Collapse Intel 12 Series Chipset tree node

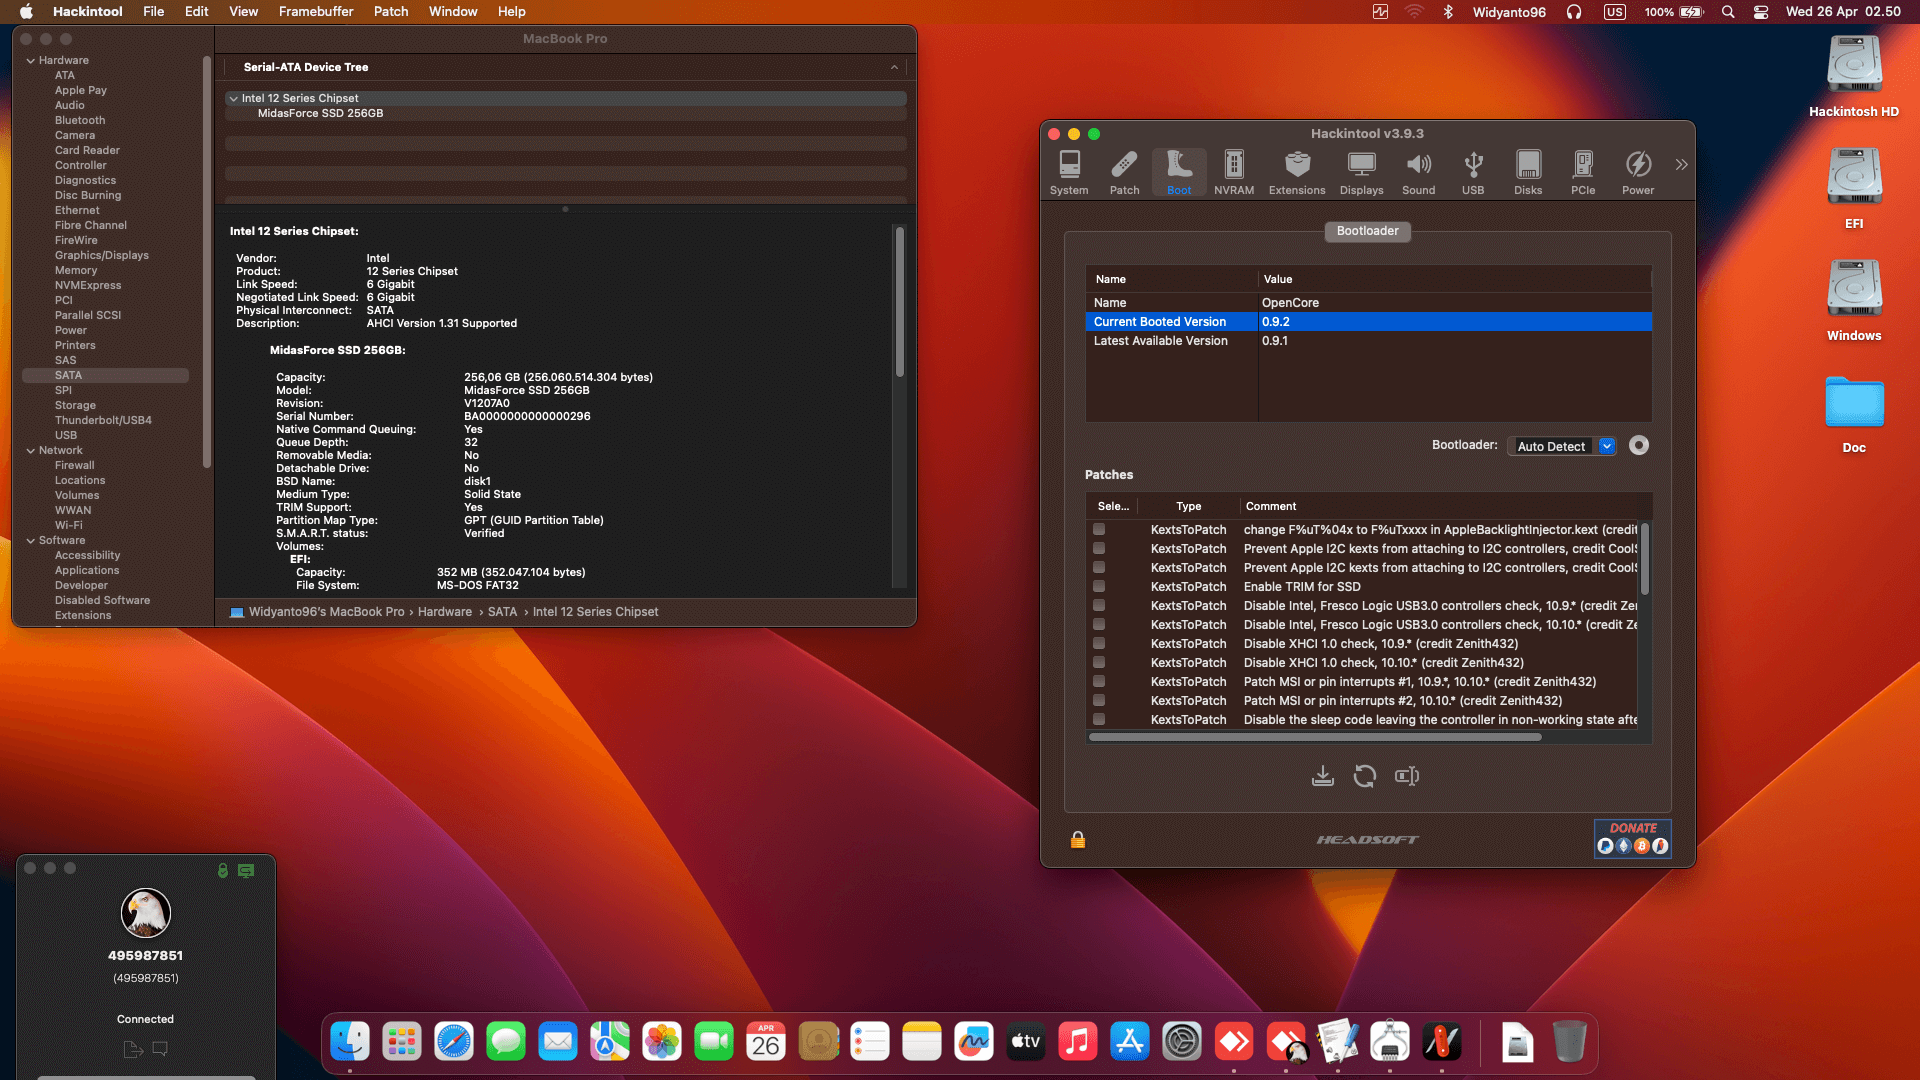point(233,98)
